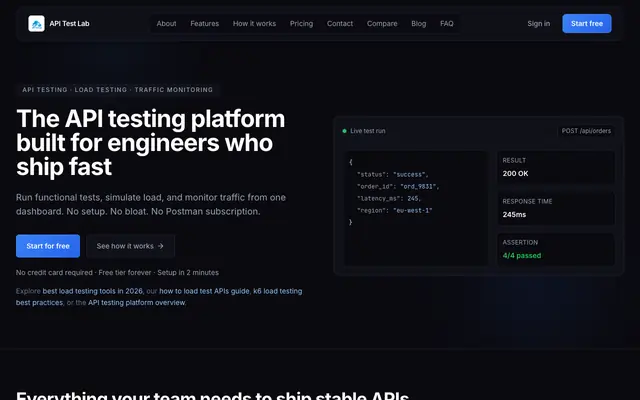This screenshot has width=640, height=400.
Task: Open the Contact nav link
Action: 340,24
